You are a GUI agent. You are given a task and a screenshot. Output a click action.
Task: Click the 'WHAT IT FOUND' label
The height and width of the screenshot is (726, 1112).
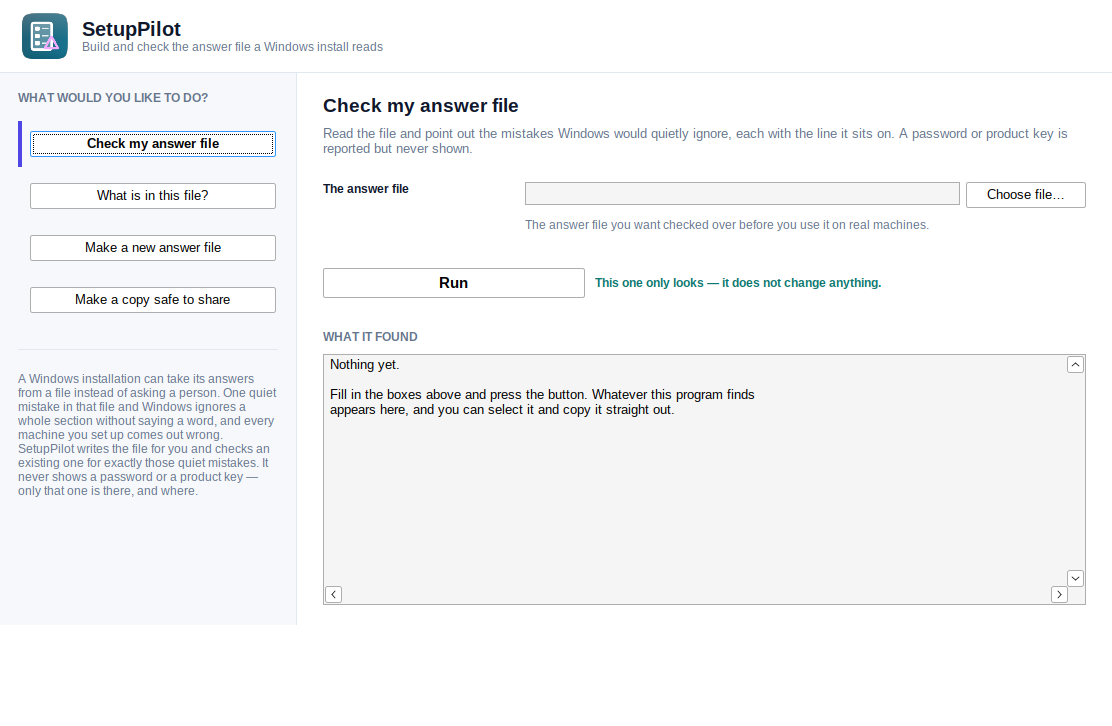click(370, 337)
